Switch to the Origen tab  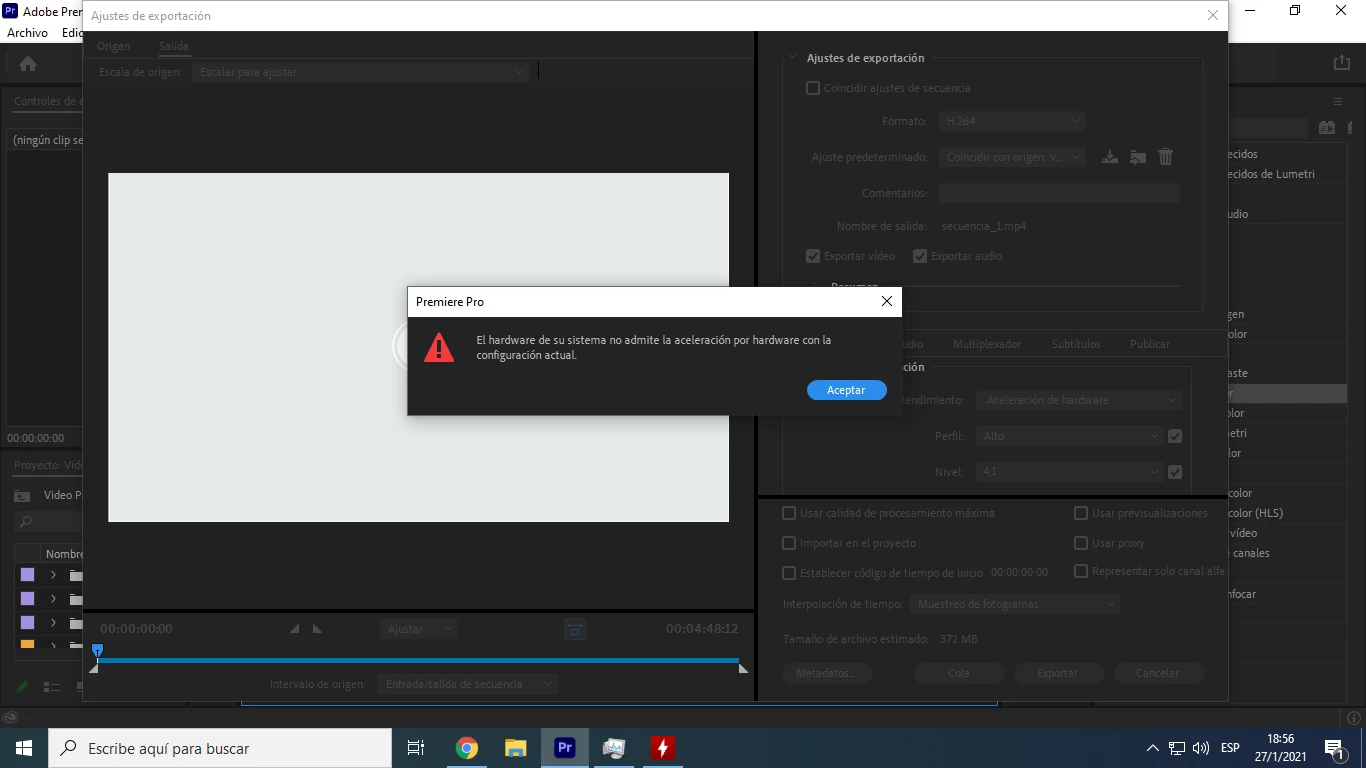(114, 46)
